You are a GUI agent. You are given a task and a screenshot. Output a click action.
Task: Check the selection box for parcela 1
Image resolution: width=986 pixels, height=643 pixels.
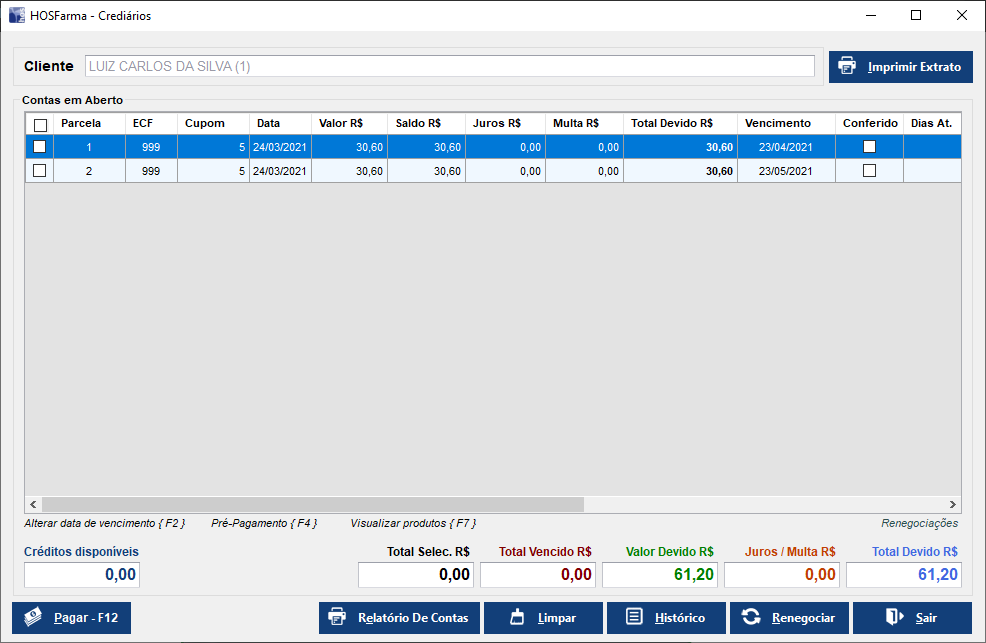40,147
